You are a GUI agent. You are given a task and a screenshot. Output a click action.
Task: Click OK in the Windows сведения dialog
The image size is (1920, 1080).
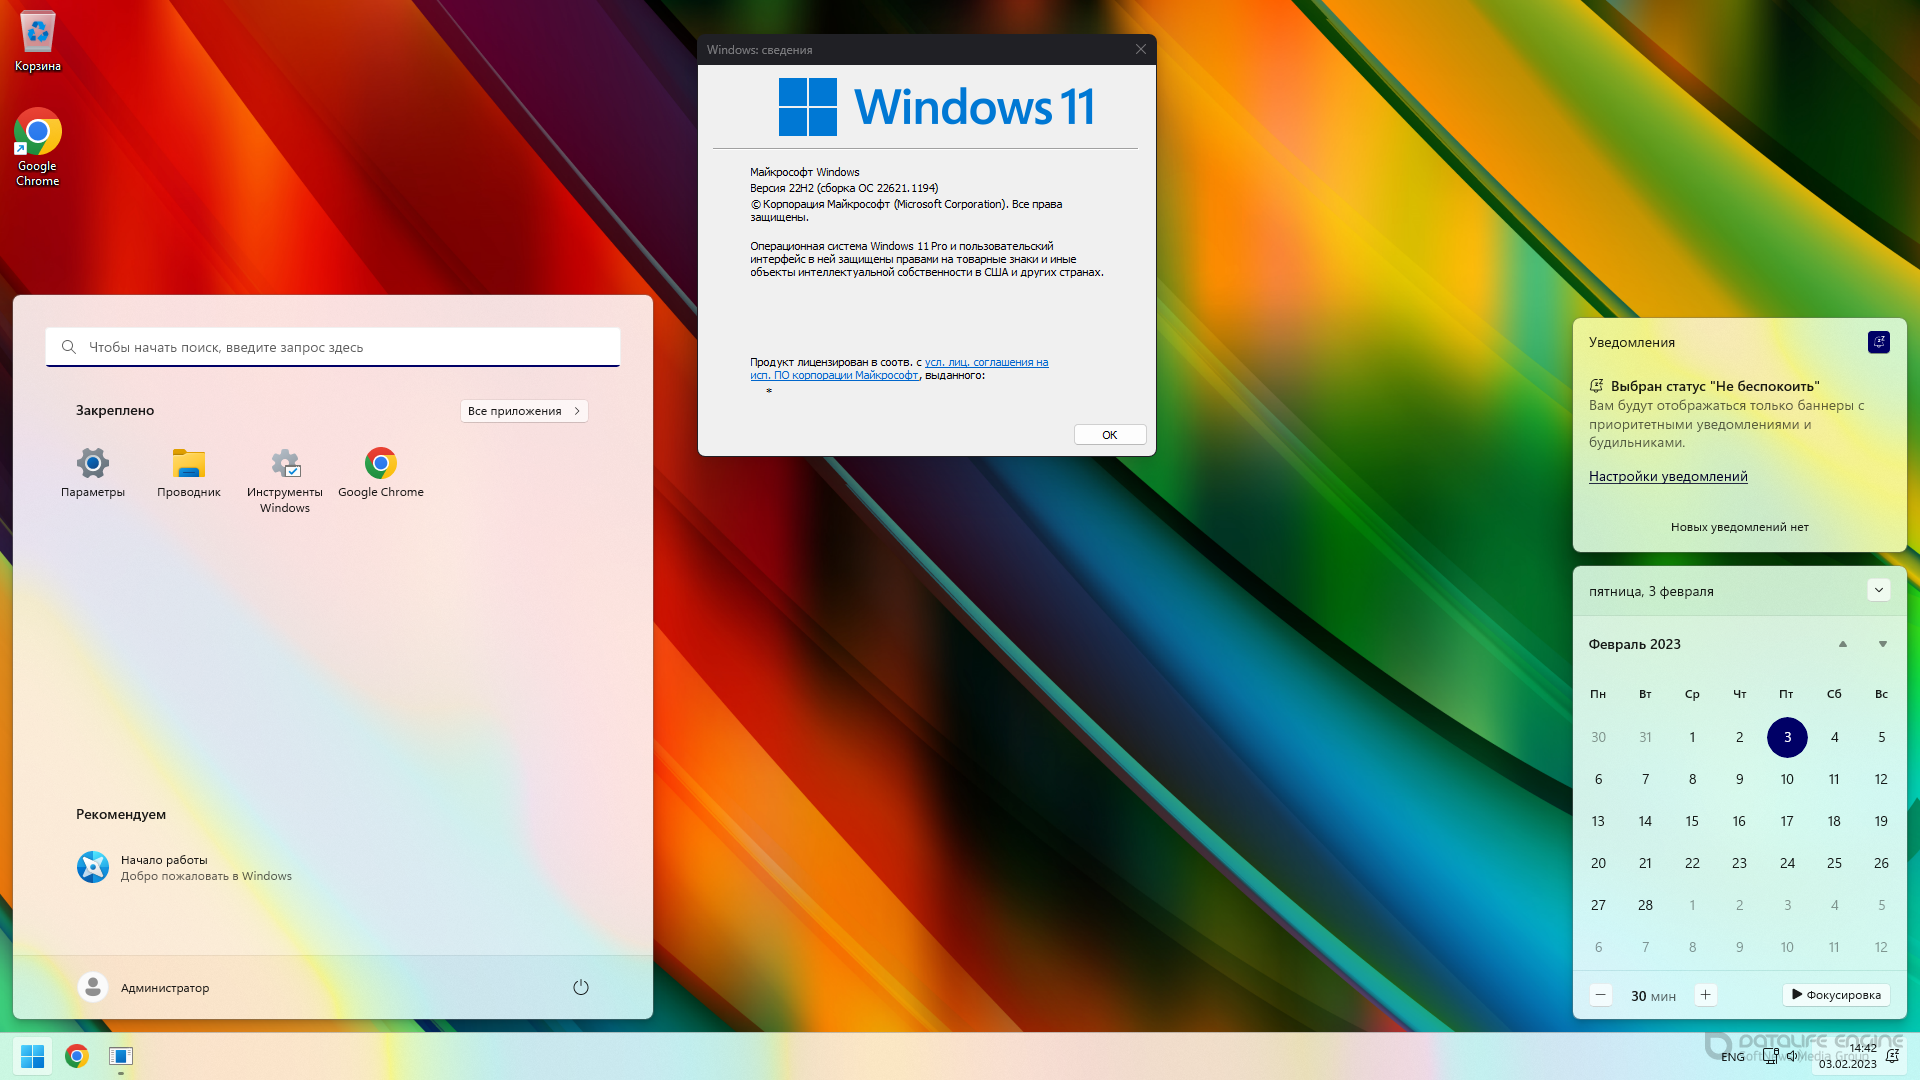1110,435
